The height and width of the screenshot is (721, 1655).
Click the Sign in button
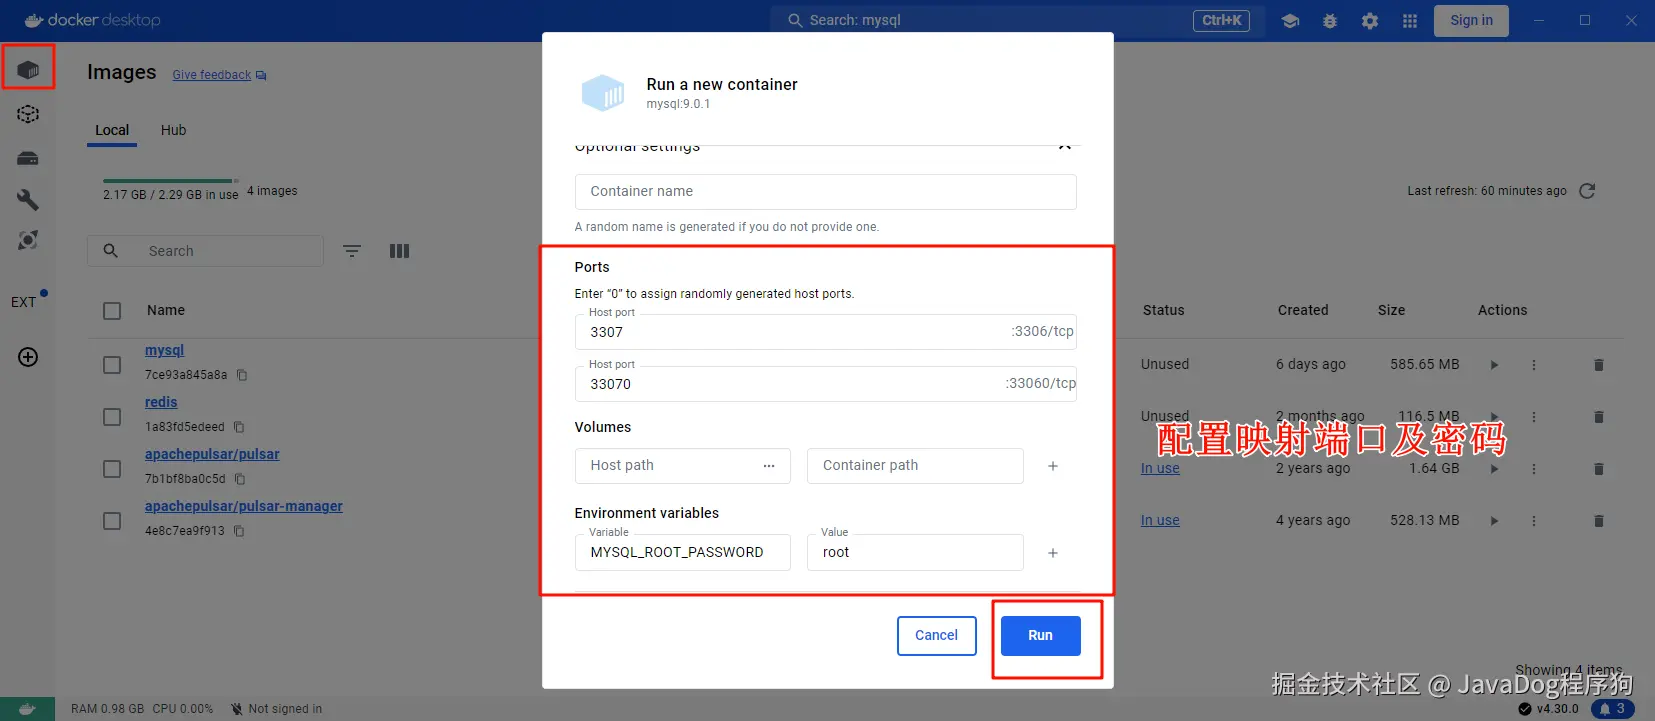tap(1471, 20)
